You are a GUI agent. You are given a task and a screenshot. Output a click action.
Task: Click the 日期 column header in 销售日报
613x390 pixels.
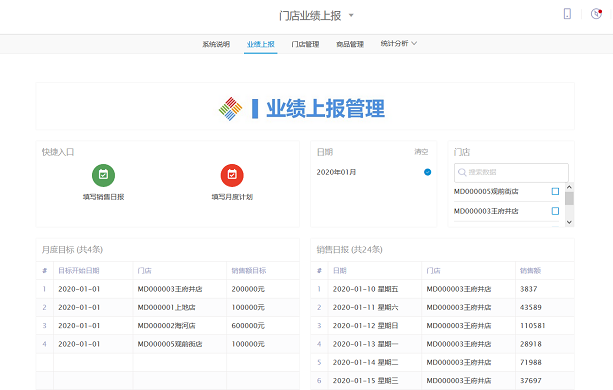pos(340,270)
